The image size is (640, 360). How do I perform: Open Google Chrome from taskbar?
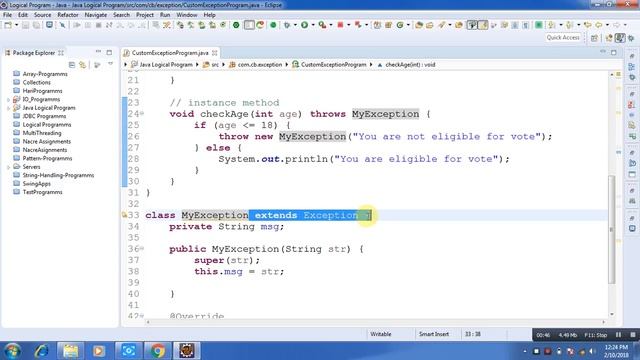tap(158, 351)
